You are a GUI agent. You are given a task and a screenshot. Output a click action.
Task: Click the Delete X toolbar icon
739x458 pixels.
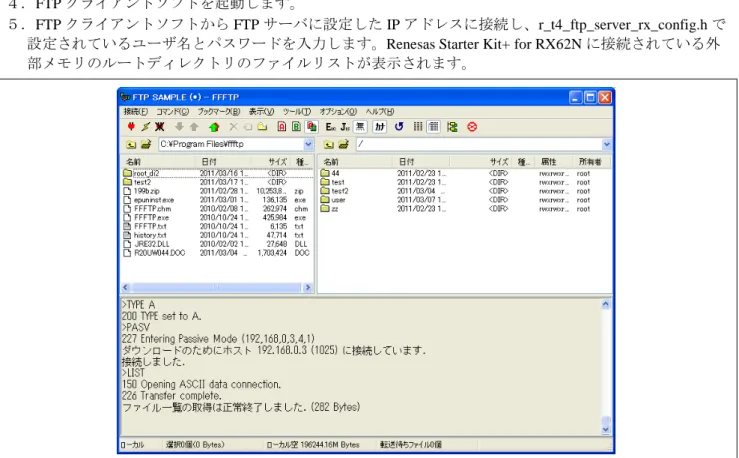233,127
